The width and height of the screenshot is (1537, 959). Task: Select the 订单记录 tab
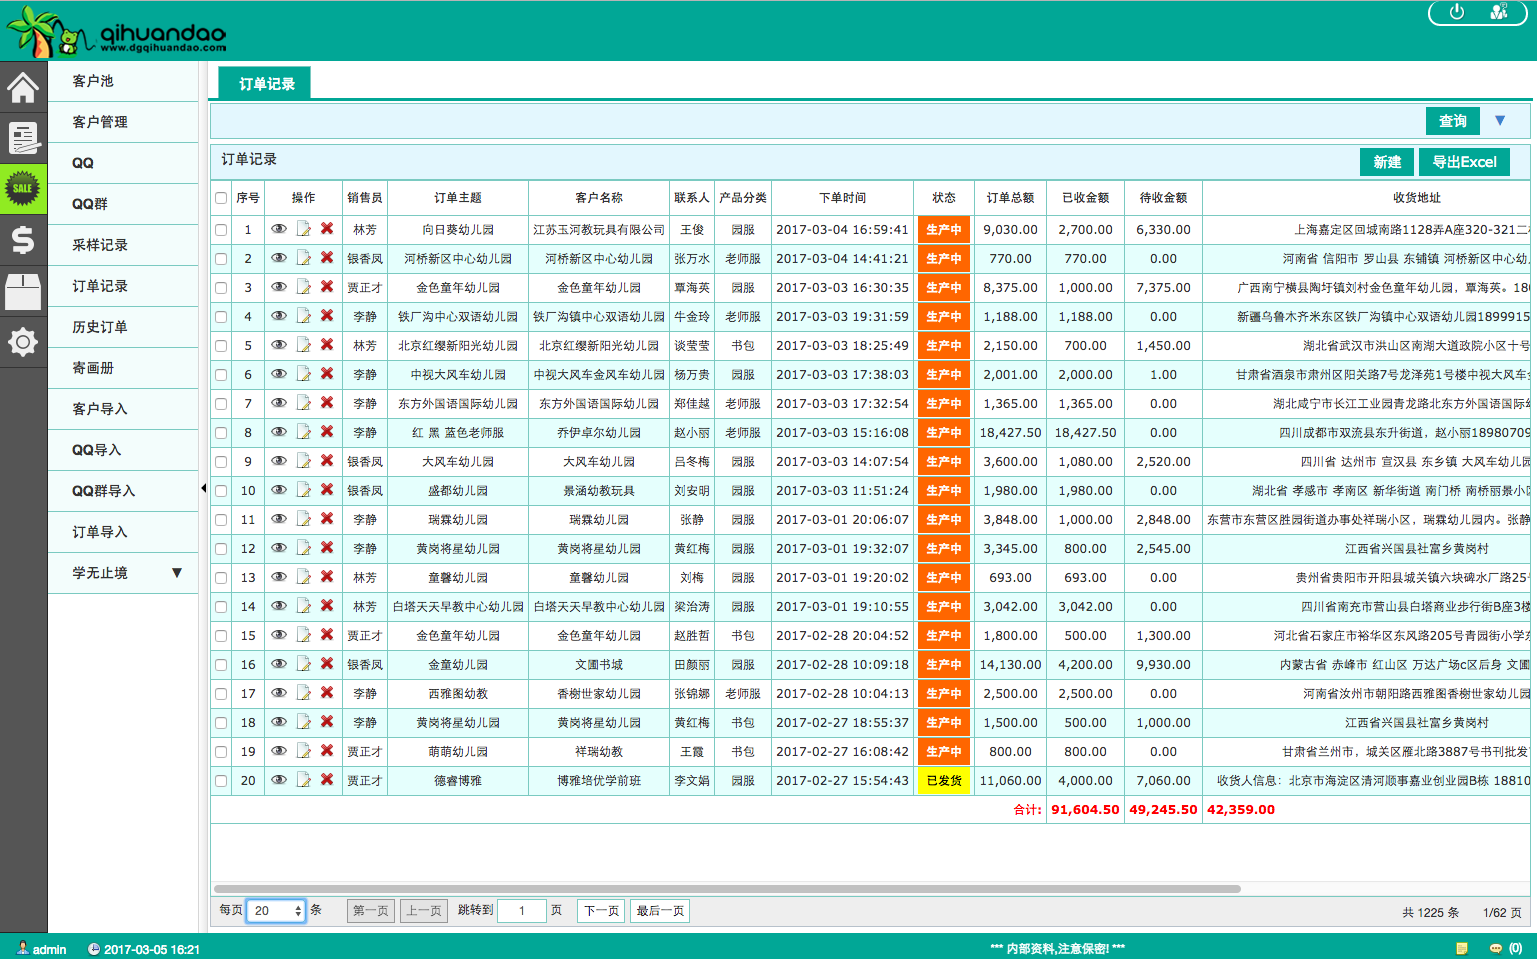click(x=266, y=84)
